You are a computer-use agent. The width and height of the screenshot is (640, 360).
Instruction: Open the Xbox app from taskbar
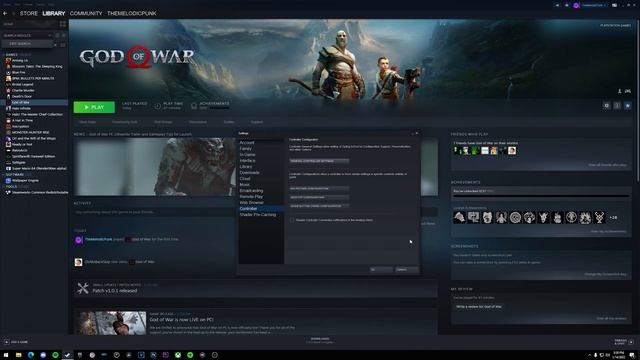[x=178, y=355]
